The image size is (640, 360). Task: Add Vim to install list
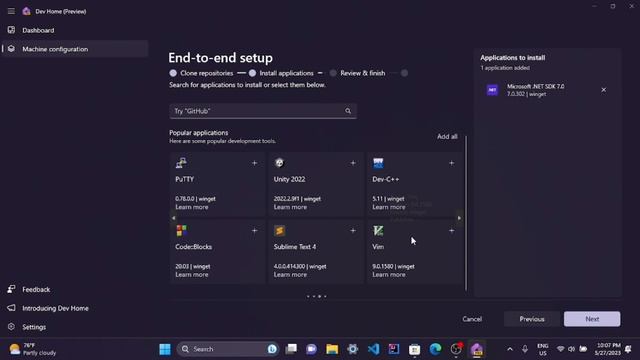(x=451, y=231)
